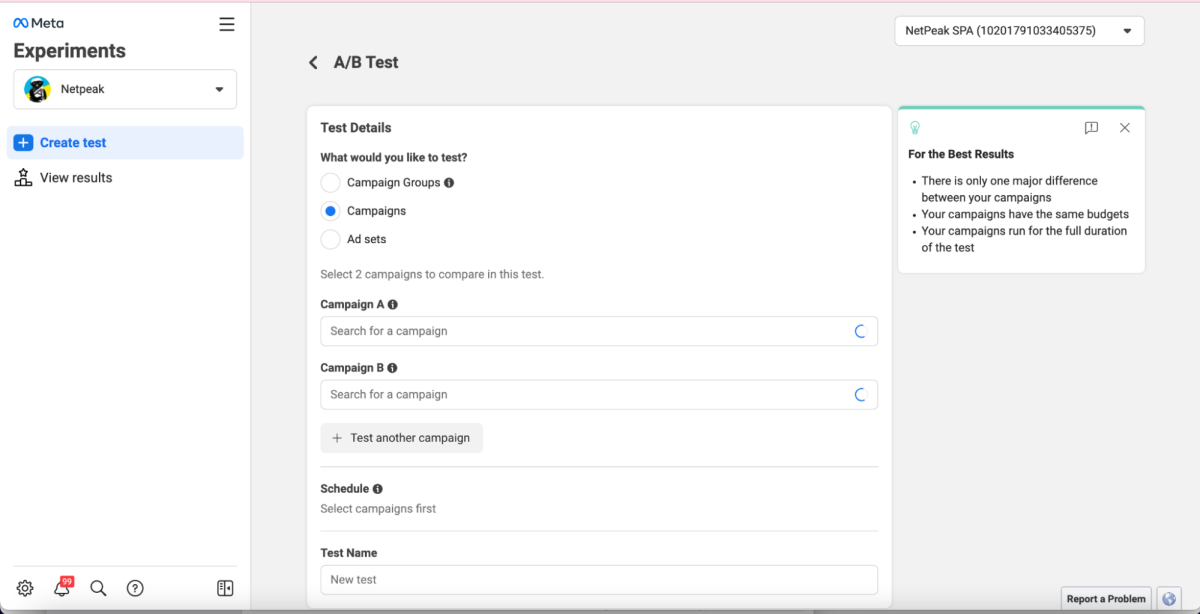Click Test another campaign button
This screenshot has height=614, width=1200.
pyautogui.click(x=401, y=438)
